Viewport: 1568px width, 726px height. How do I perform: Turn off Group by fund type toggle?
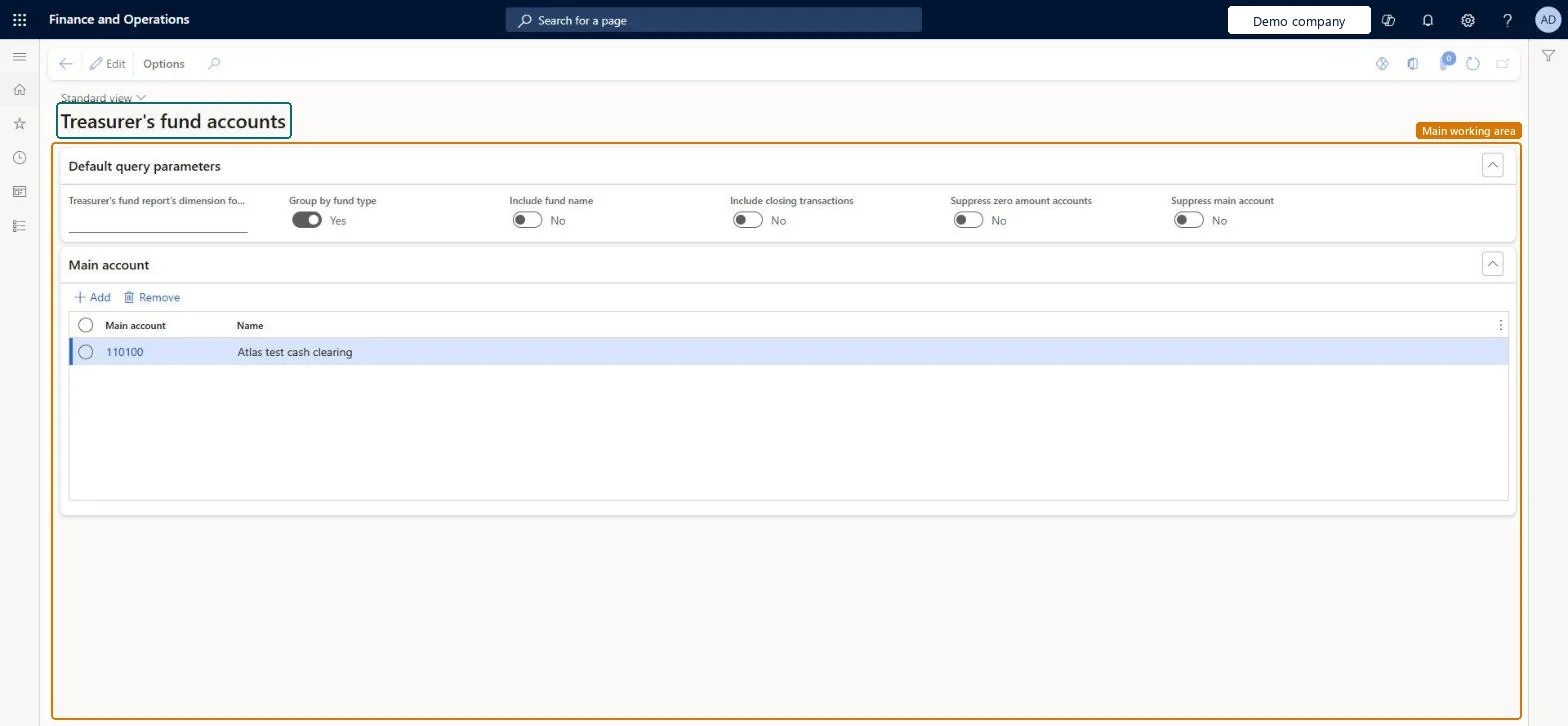tap(307, 220)
